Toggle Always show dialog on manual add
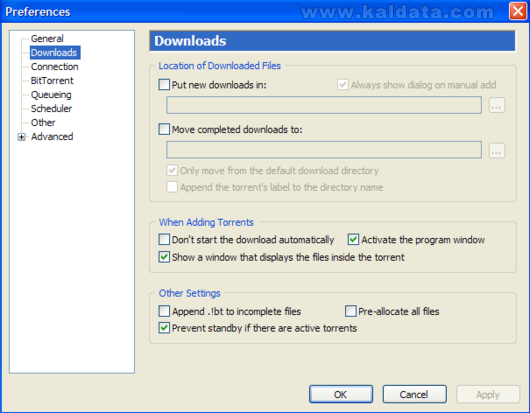The height and width of the screenshot is (413, 530). (x=342, y=84)
